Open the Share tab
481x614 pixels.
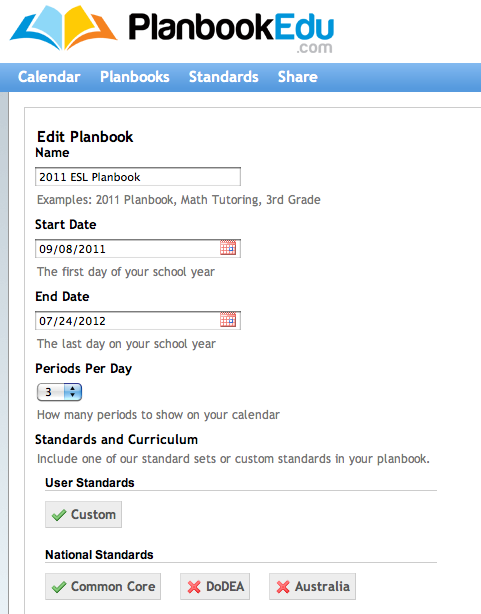[298, 77]
